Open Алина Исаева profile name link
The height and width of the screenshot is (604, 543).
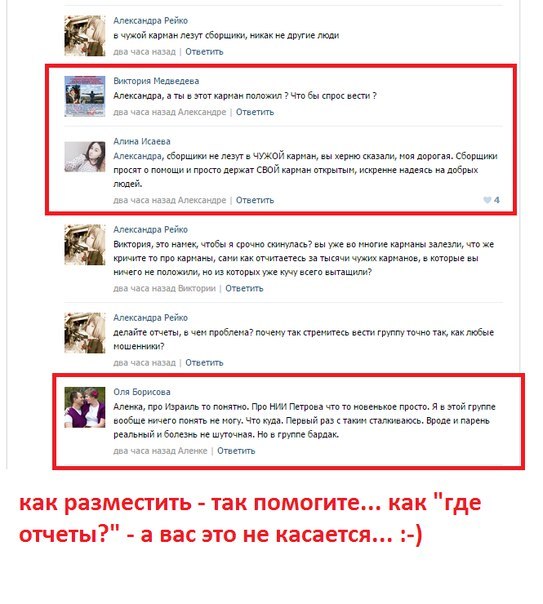(x=142, y=141)
